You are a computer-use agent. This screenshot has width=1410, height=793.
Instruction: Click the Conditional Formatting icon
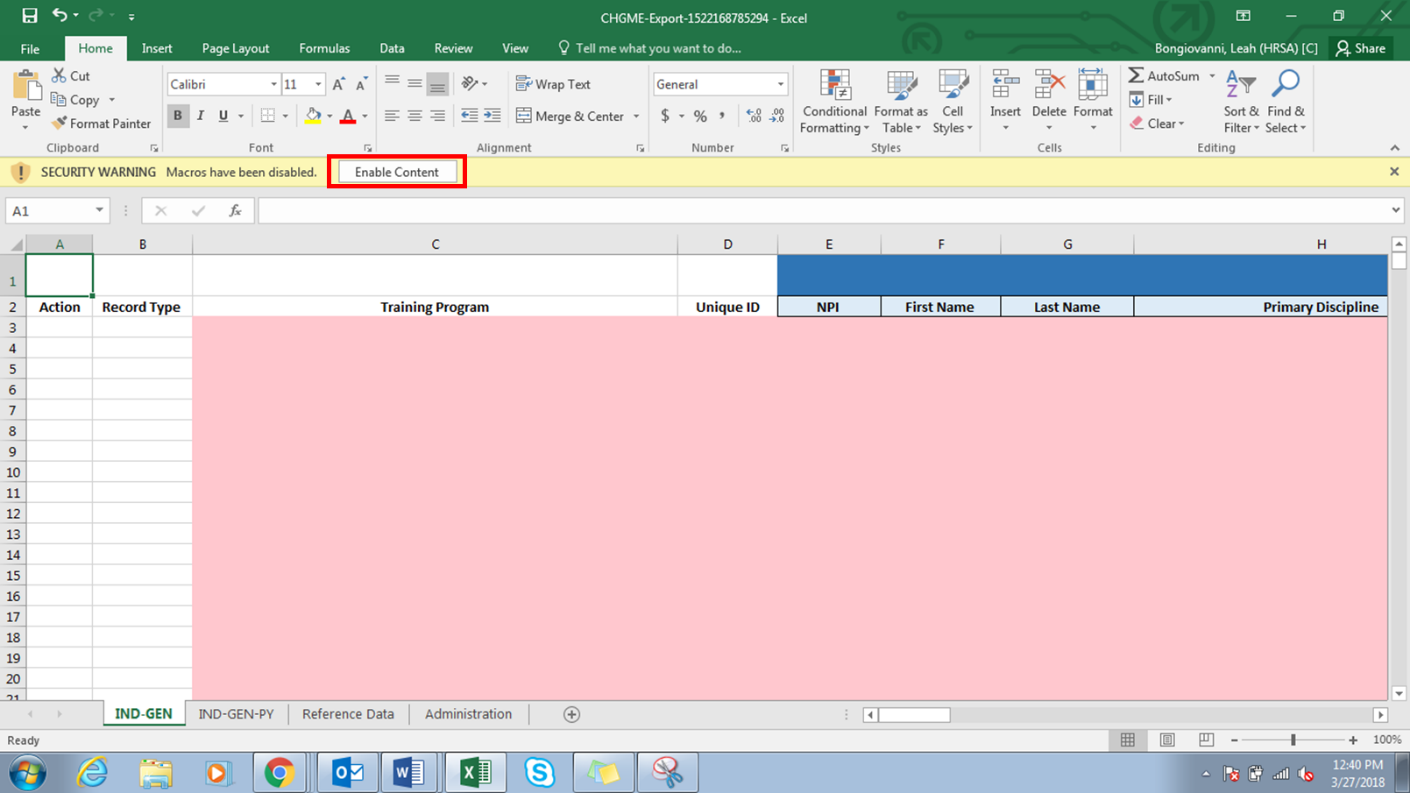[835, 86]
